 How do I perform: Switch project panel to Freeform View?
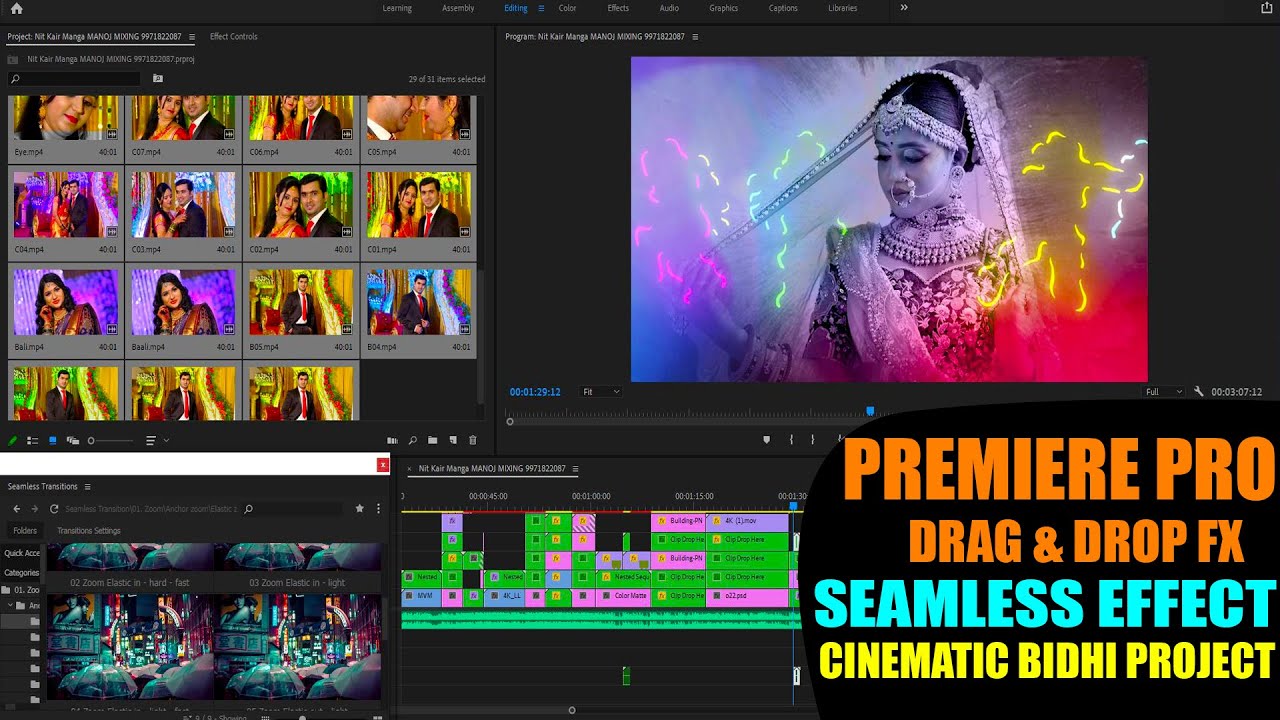pos(72,440)
